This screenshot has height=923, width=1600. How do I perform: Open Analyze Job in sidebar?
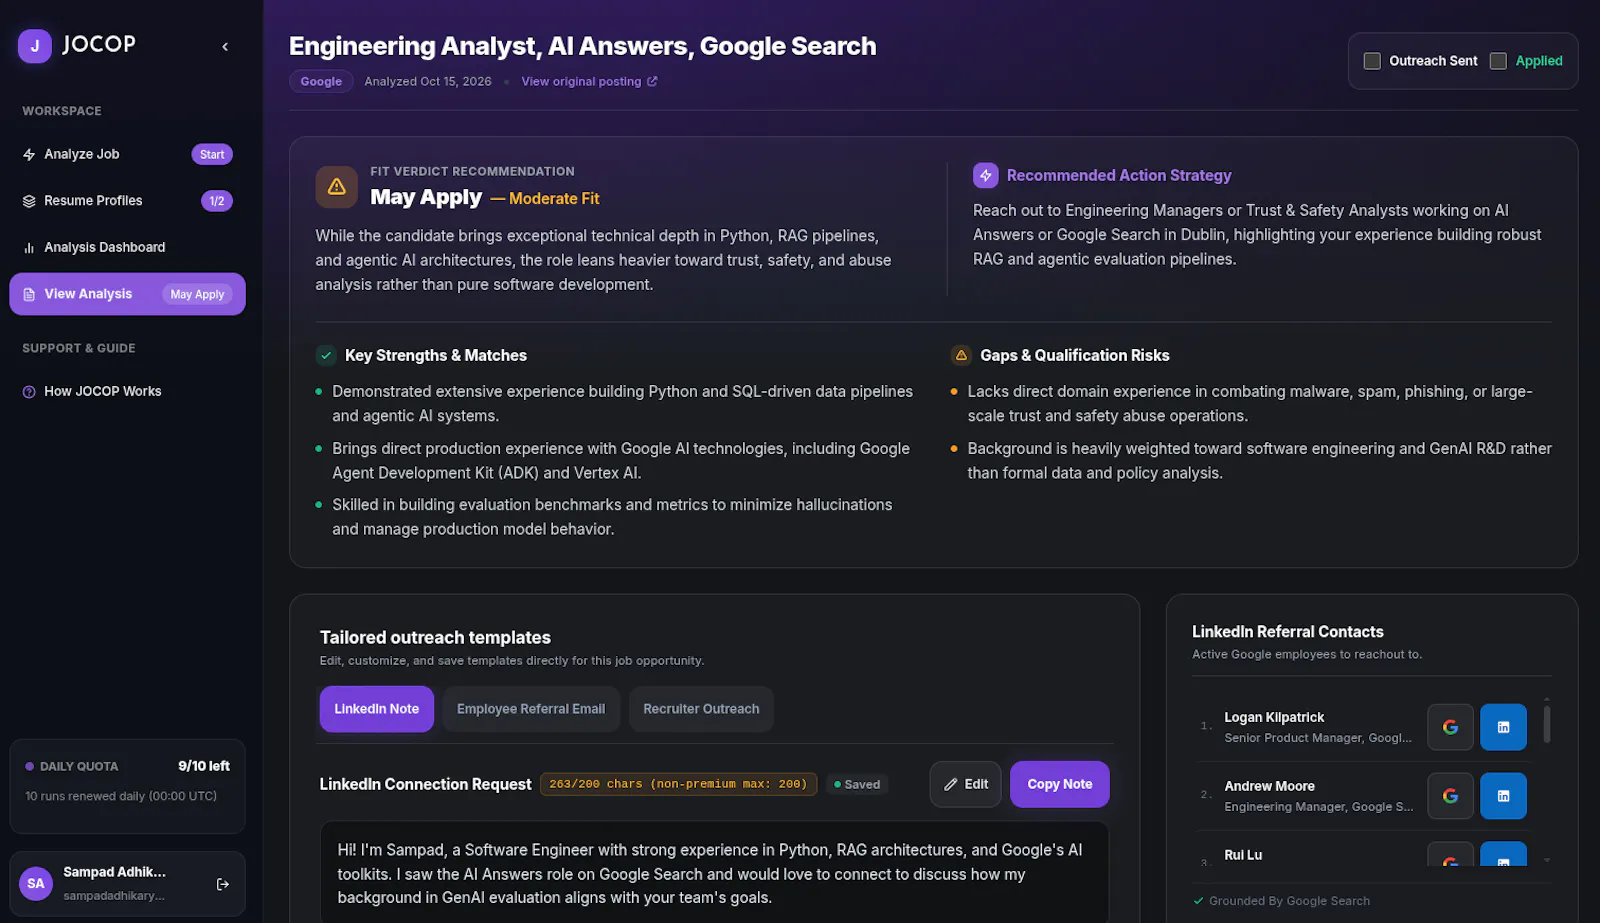click(x=127, y=154)
